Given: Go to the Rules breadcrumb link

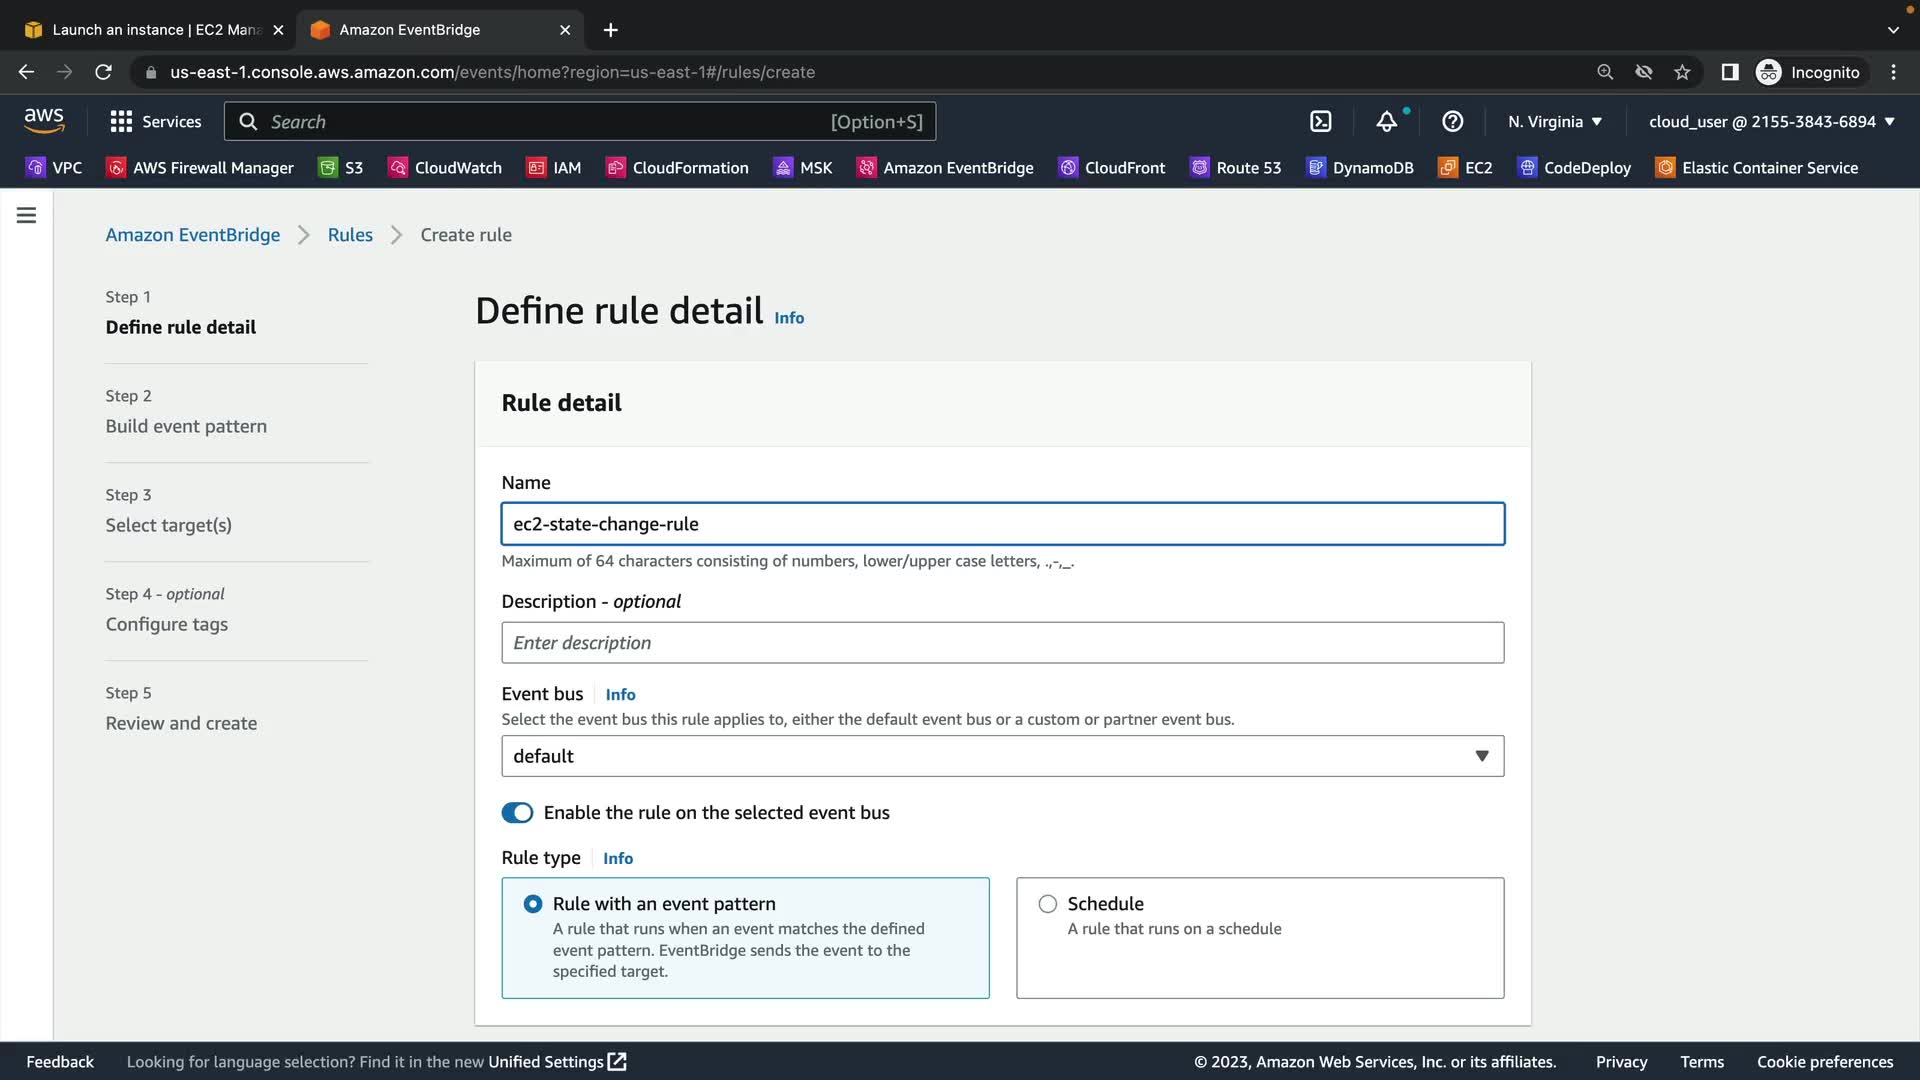Looking at the screenshot, I should coord(350,235).
